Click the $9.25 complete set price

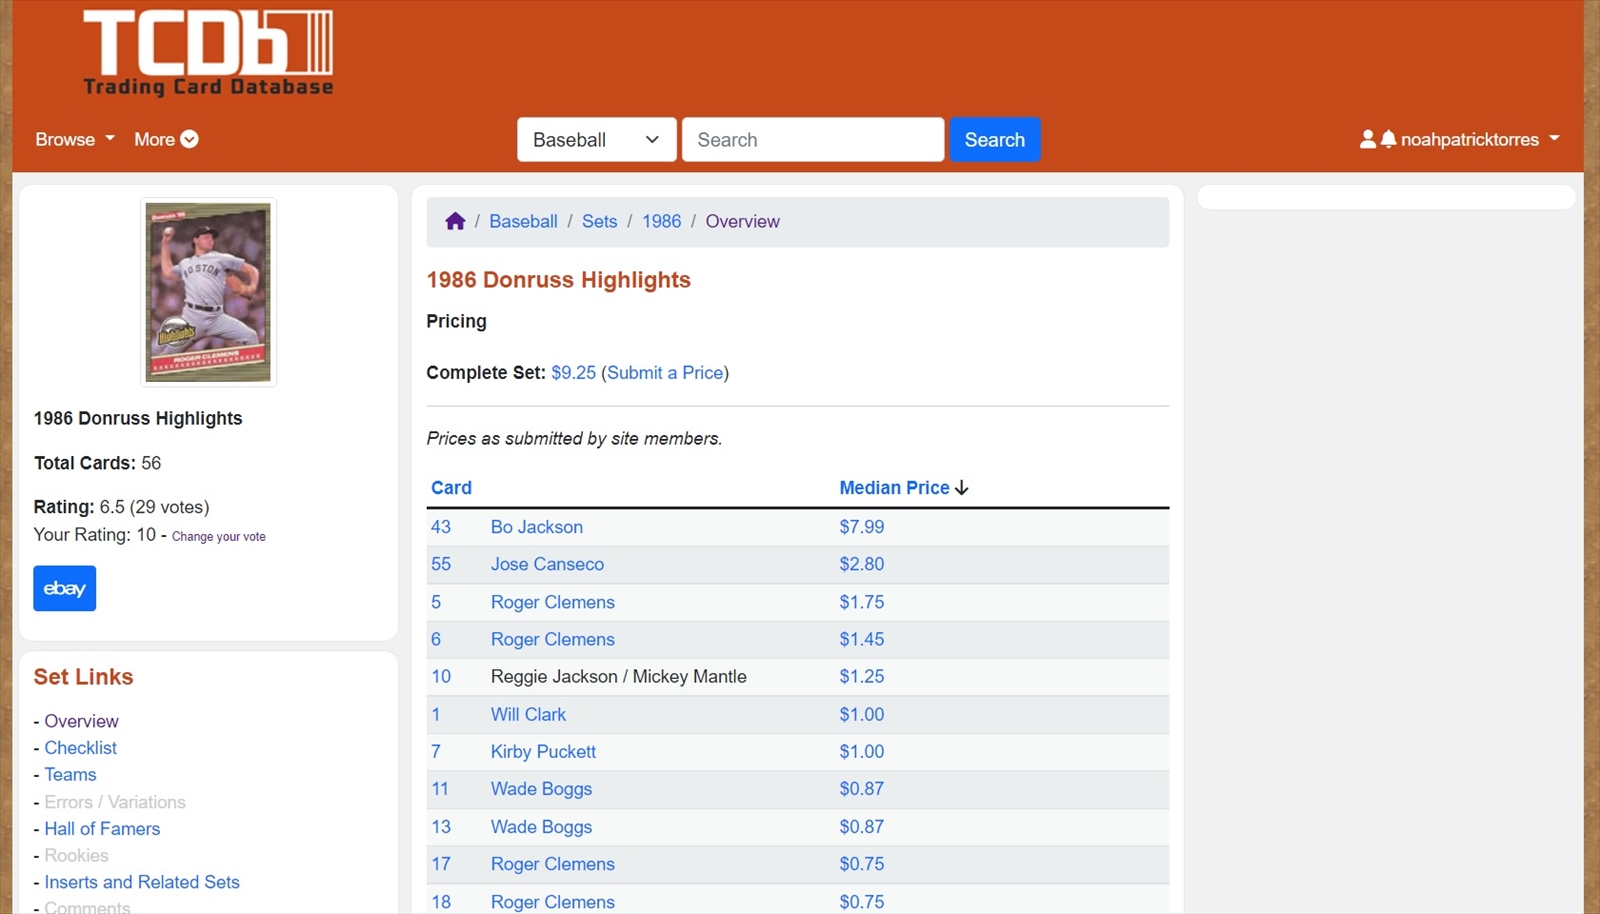click(573, 372)
